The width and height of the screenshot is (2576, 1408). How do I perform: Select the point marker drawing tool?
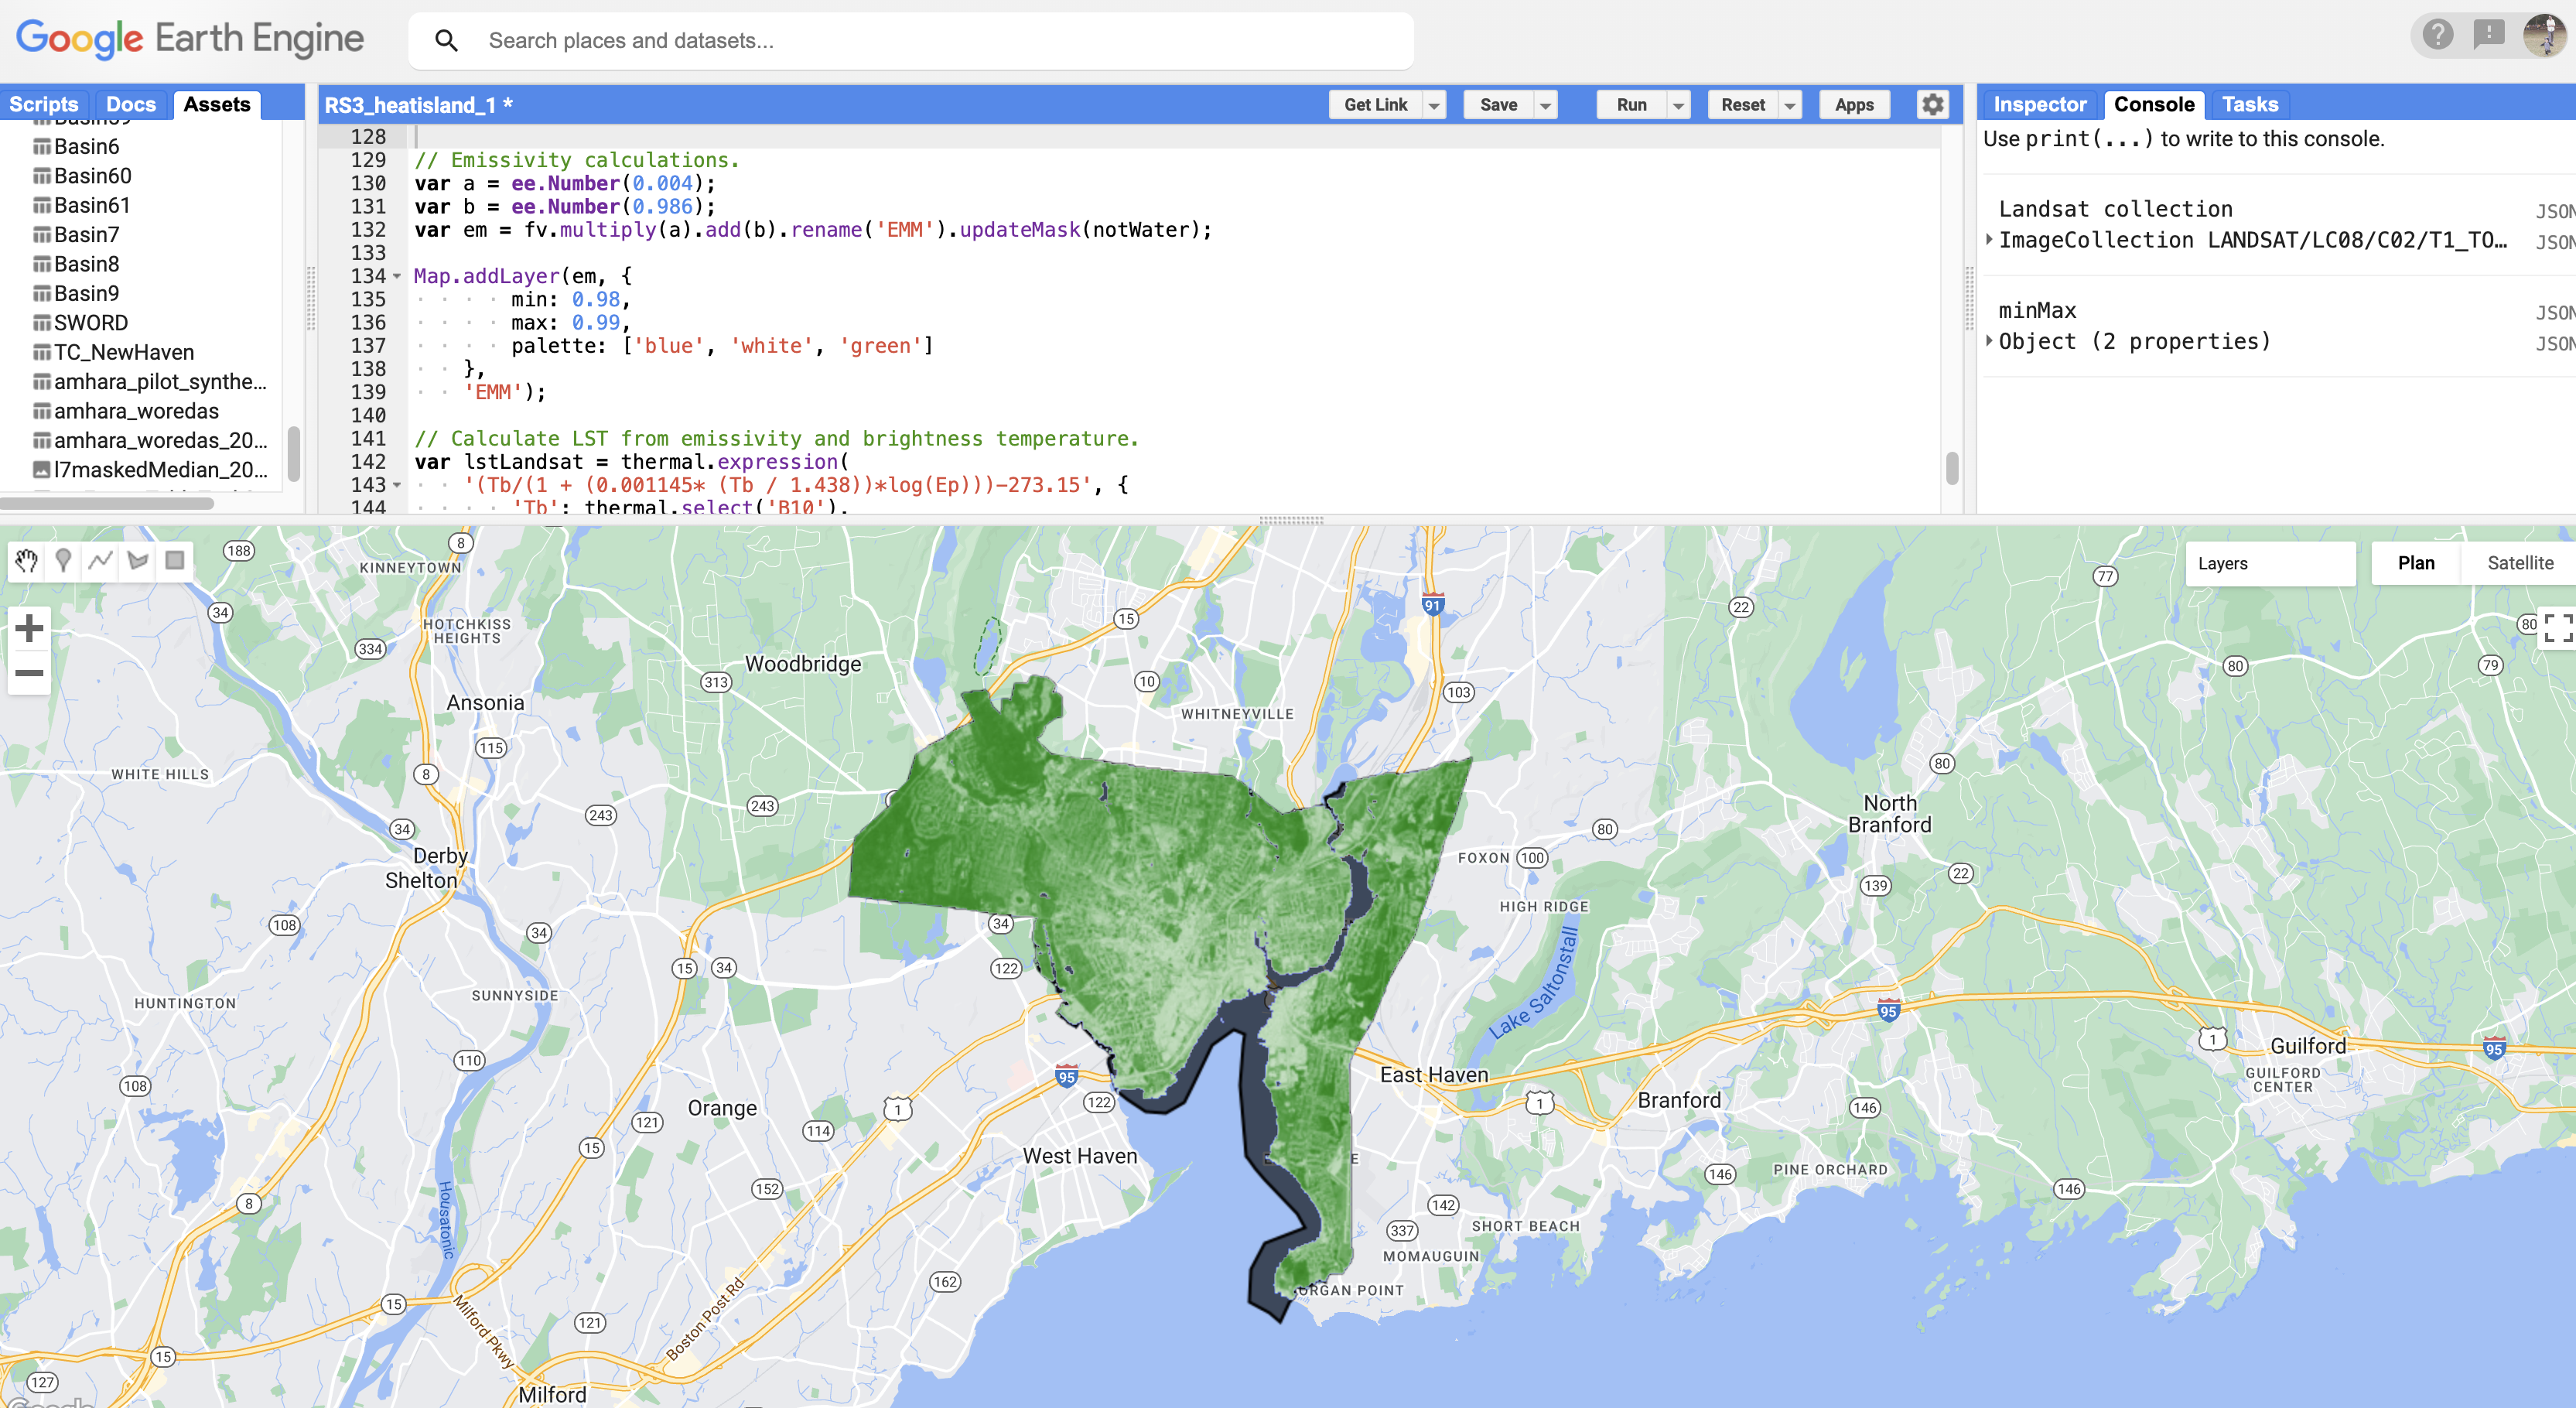coord(63,561)
